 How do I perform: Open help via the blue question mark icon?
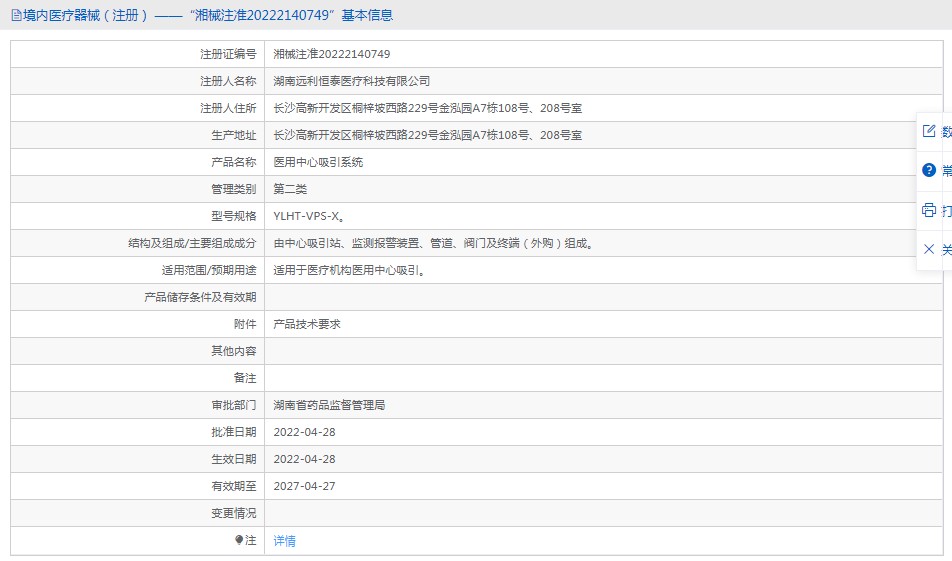929,170
